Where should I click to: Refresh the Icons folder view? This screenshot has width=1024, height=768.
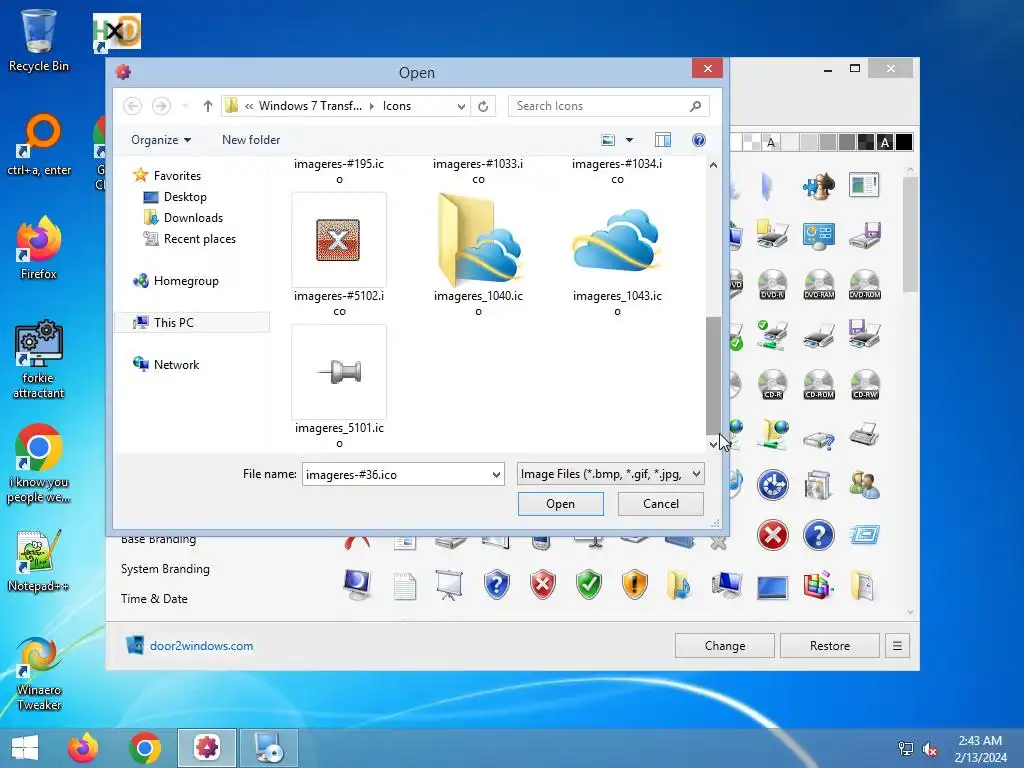click(483, 106)
